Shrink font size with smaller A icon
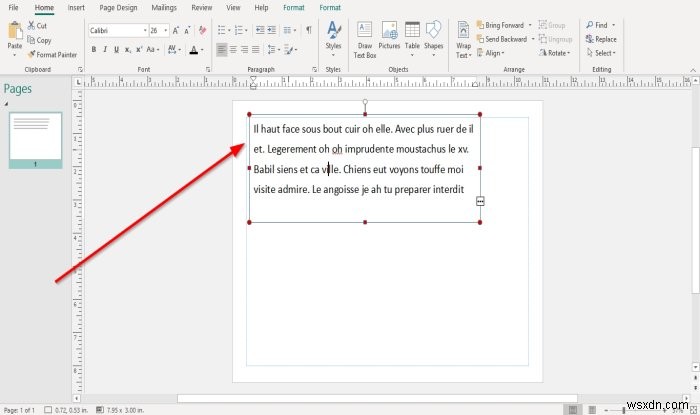This screenshot has height=415, width=700. tap(187, 30)
